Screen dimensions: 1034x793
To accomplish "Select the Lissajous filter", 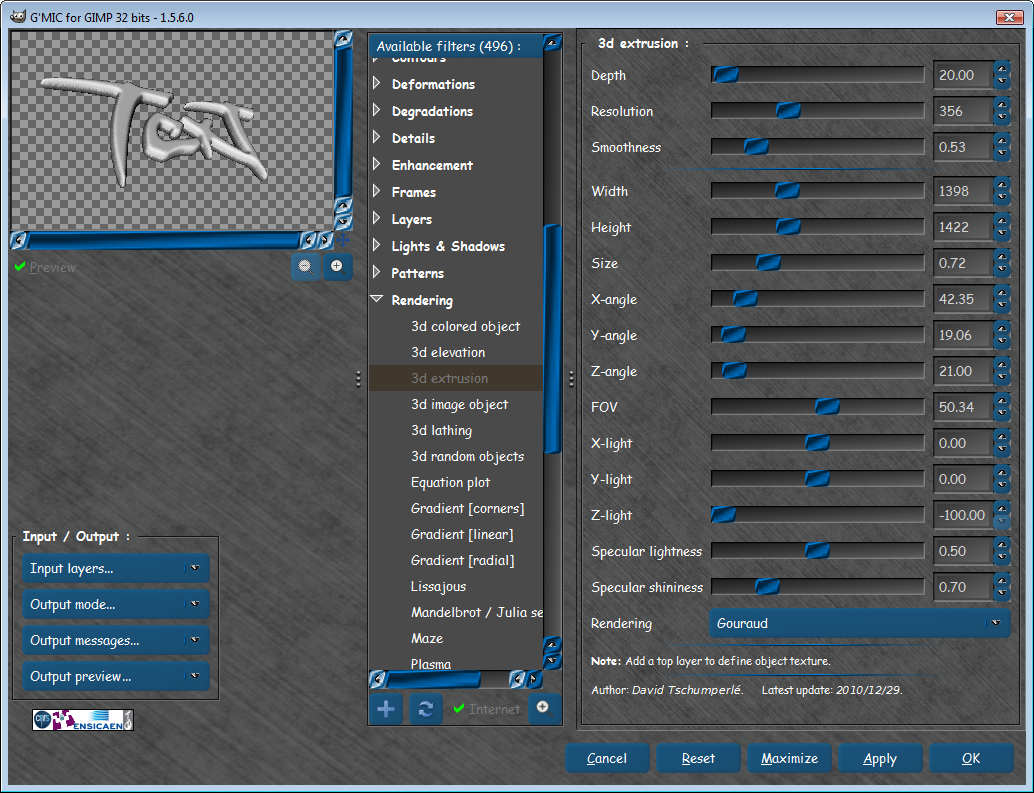I will point(438,586).
